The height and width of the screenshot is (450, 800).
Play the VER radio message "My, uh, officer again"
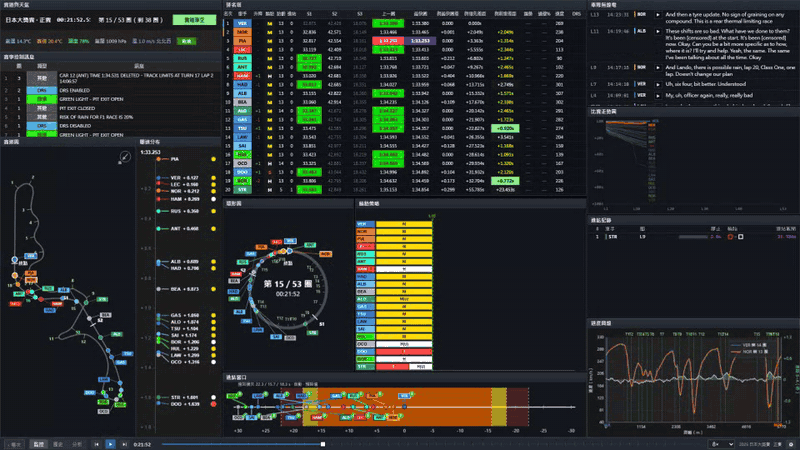(657, 95)
